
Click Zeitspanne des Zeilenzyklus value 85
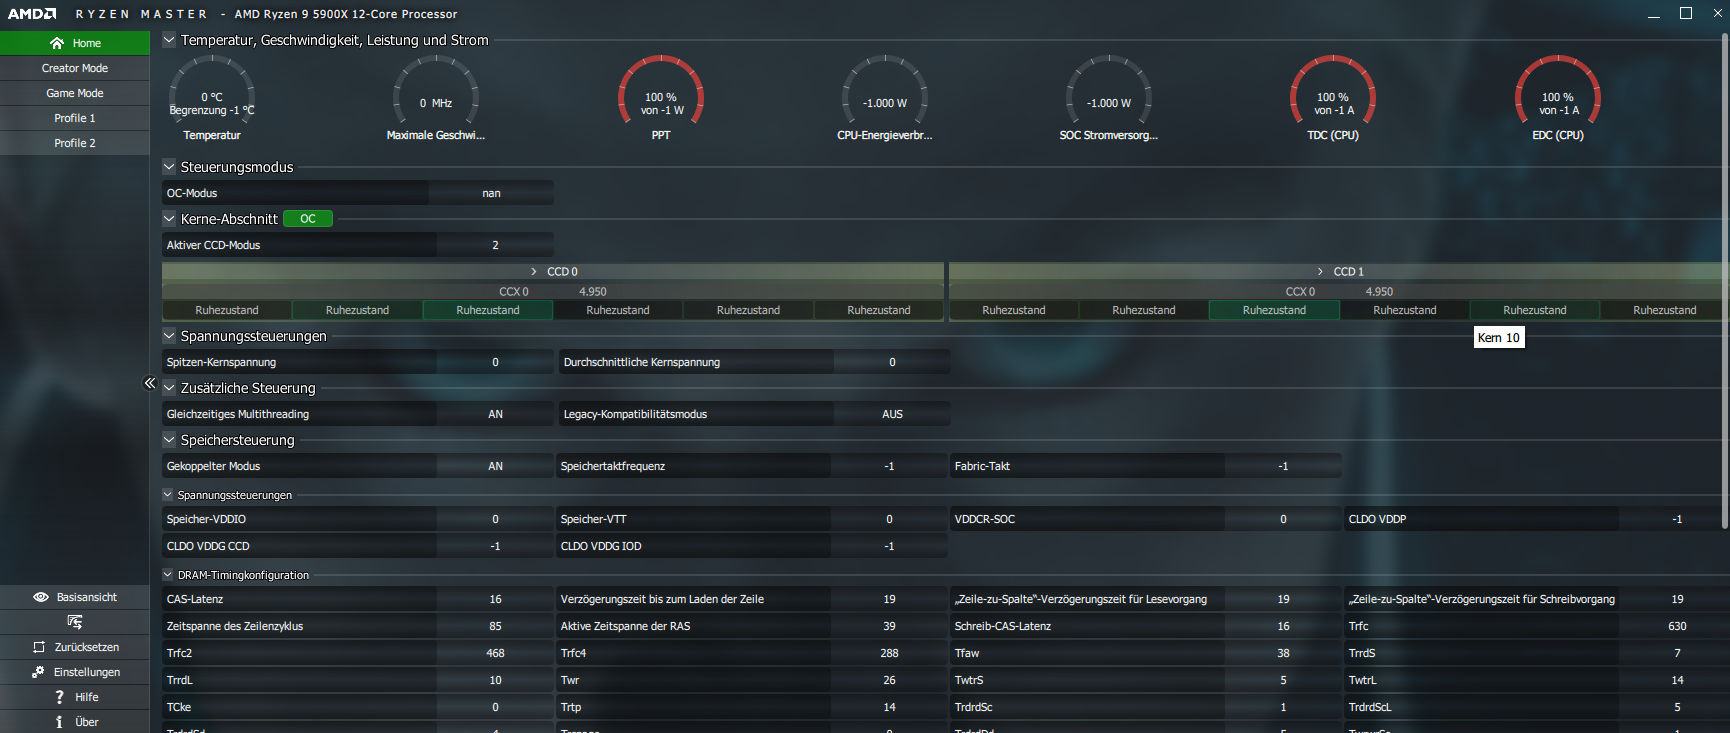(495, 626)
